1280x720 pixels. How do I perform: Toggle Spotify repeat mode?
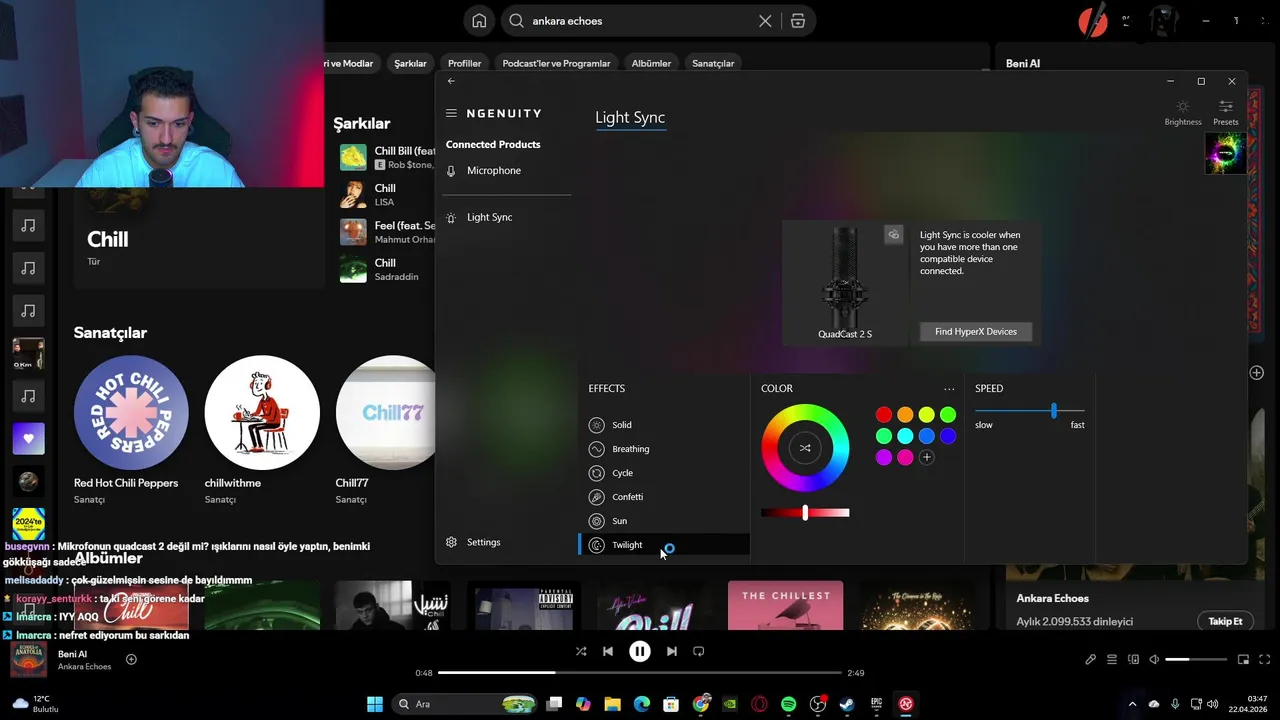(x=699, y=651)
